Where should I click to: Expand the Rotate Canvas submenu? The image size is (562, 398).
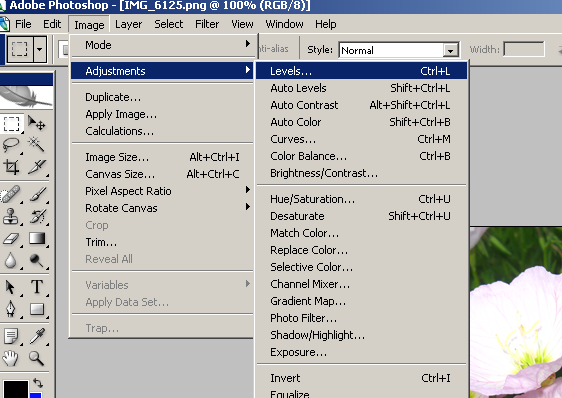point(163,208)
